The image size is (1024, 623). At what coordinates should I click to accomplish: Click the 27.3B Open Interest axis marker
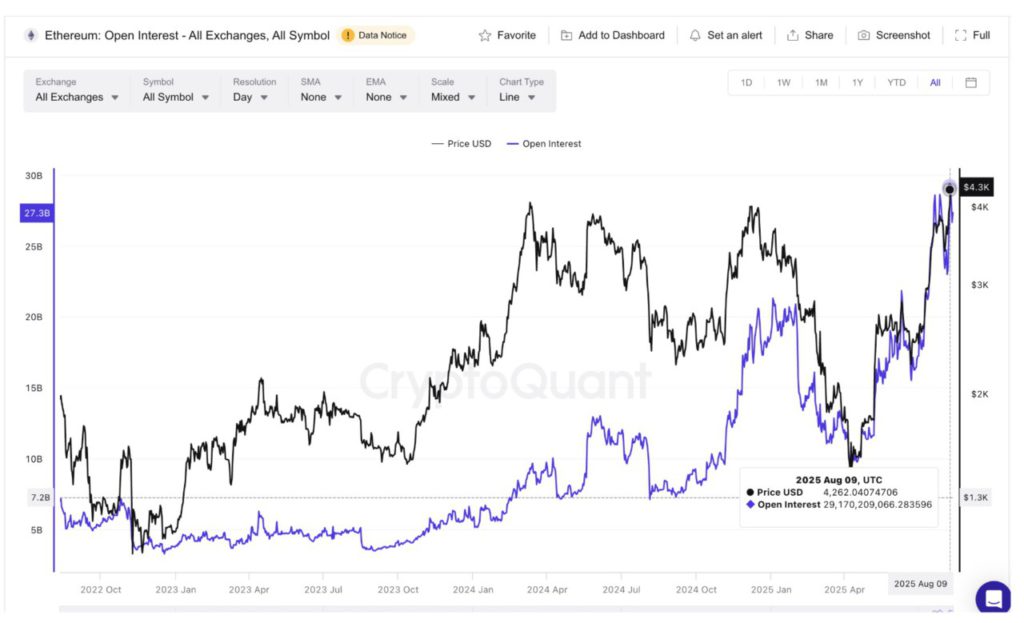(x=36, y=213)
